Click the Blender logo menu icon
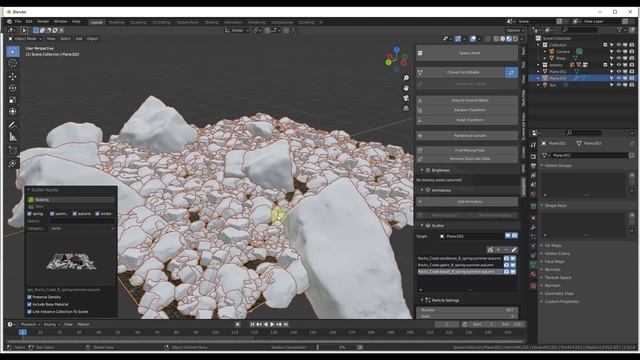The height and width of the screenshot is (360, 640). pos(9,22)
